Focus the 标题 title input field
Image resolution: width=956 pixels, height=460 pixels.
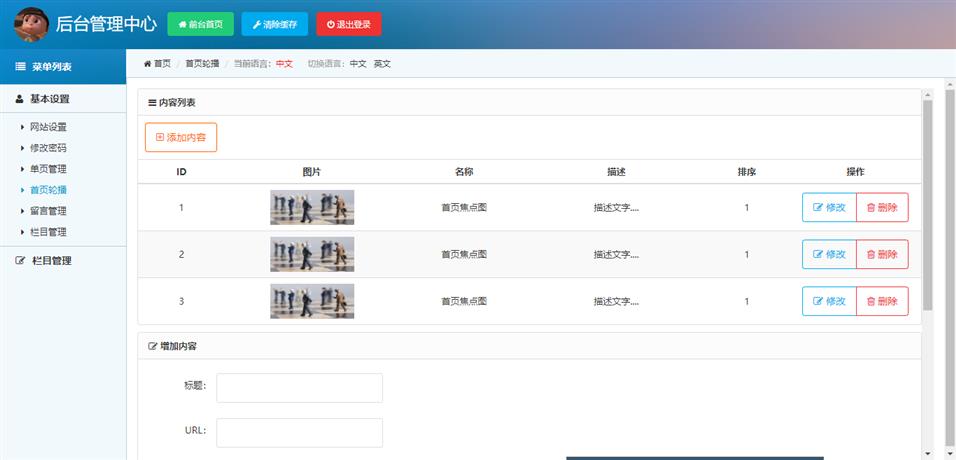click(x=299, y=388)
